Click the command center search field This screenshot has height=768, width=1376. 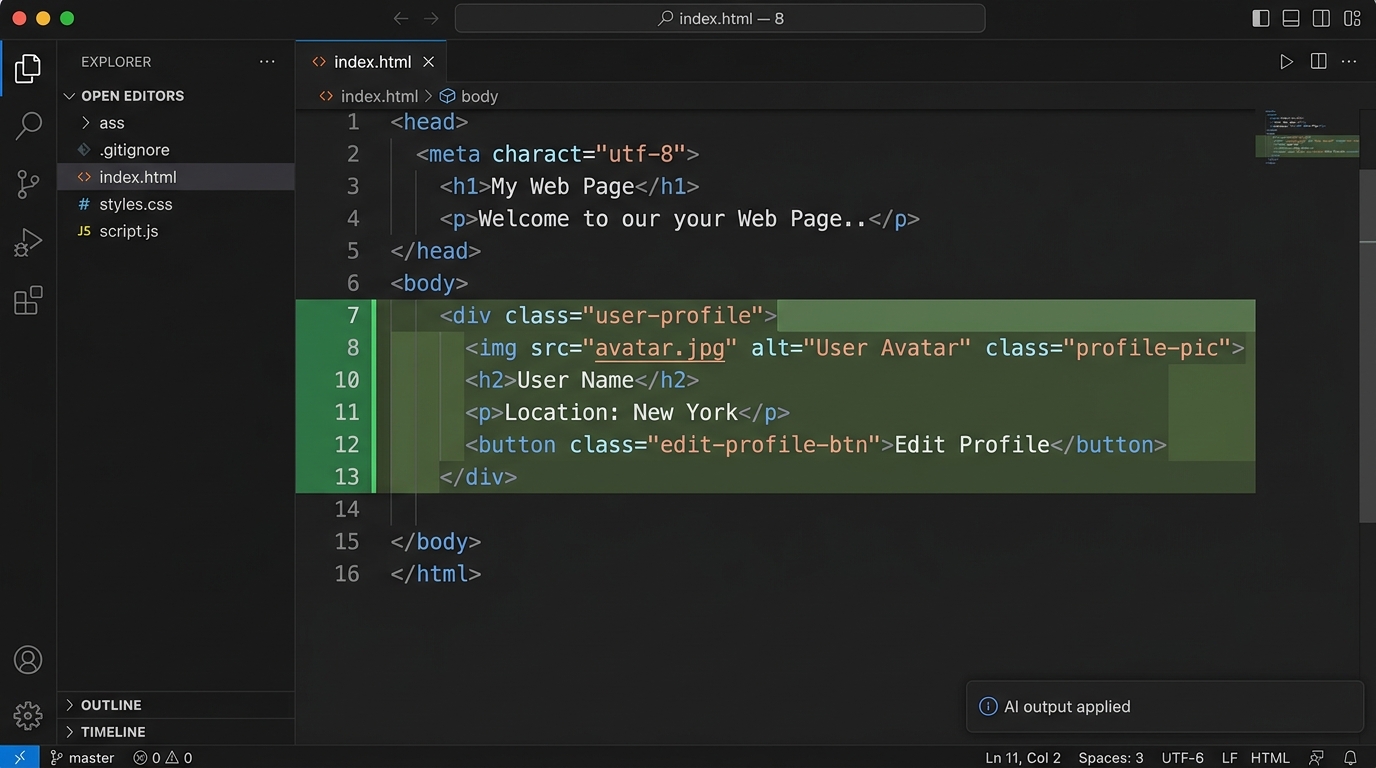[x=719, y=18]
